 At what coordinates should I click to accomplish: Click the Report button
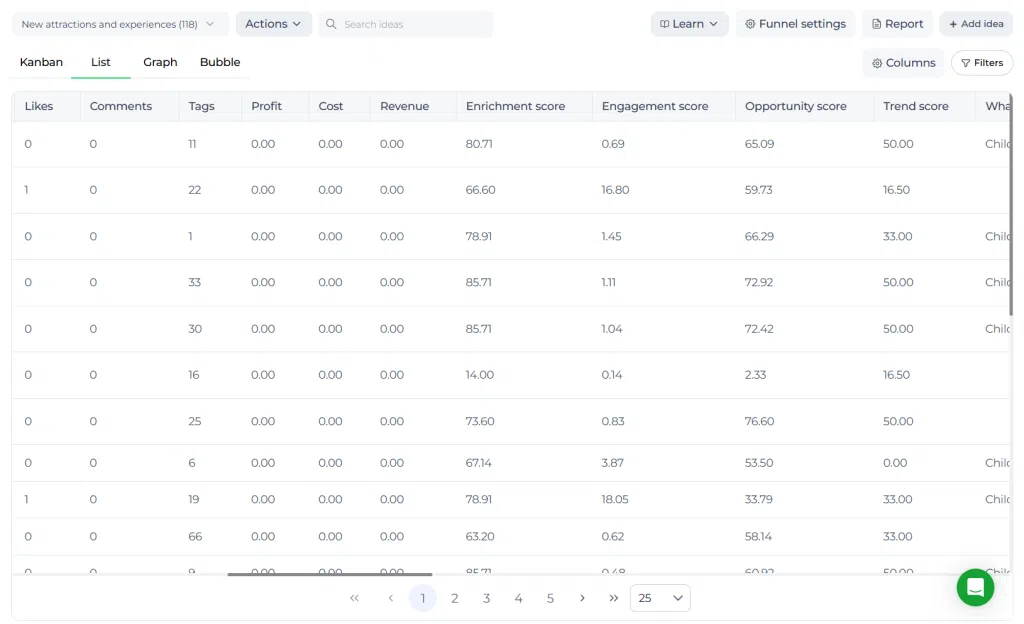point(897,24)
